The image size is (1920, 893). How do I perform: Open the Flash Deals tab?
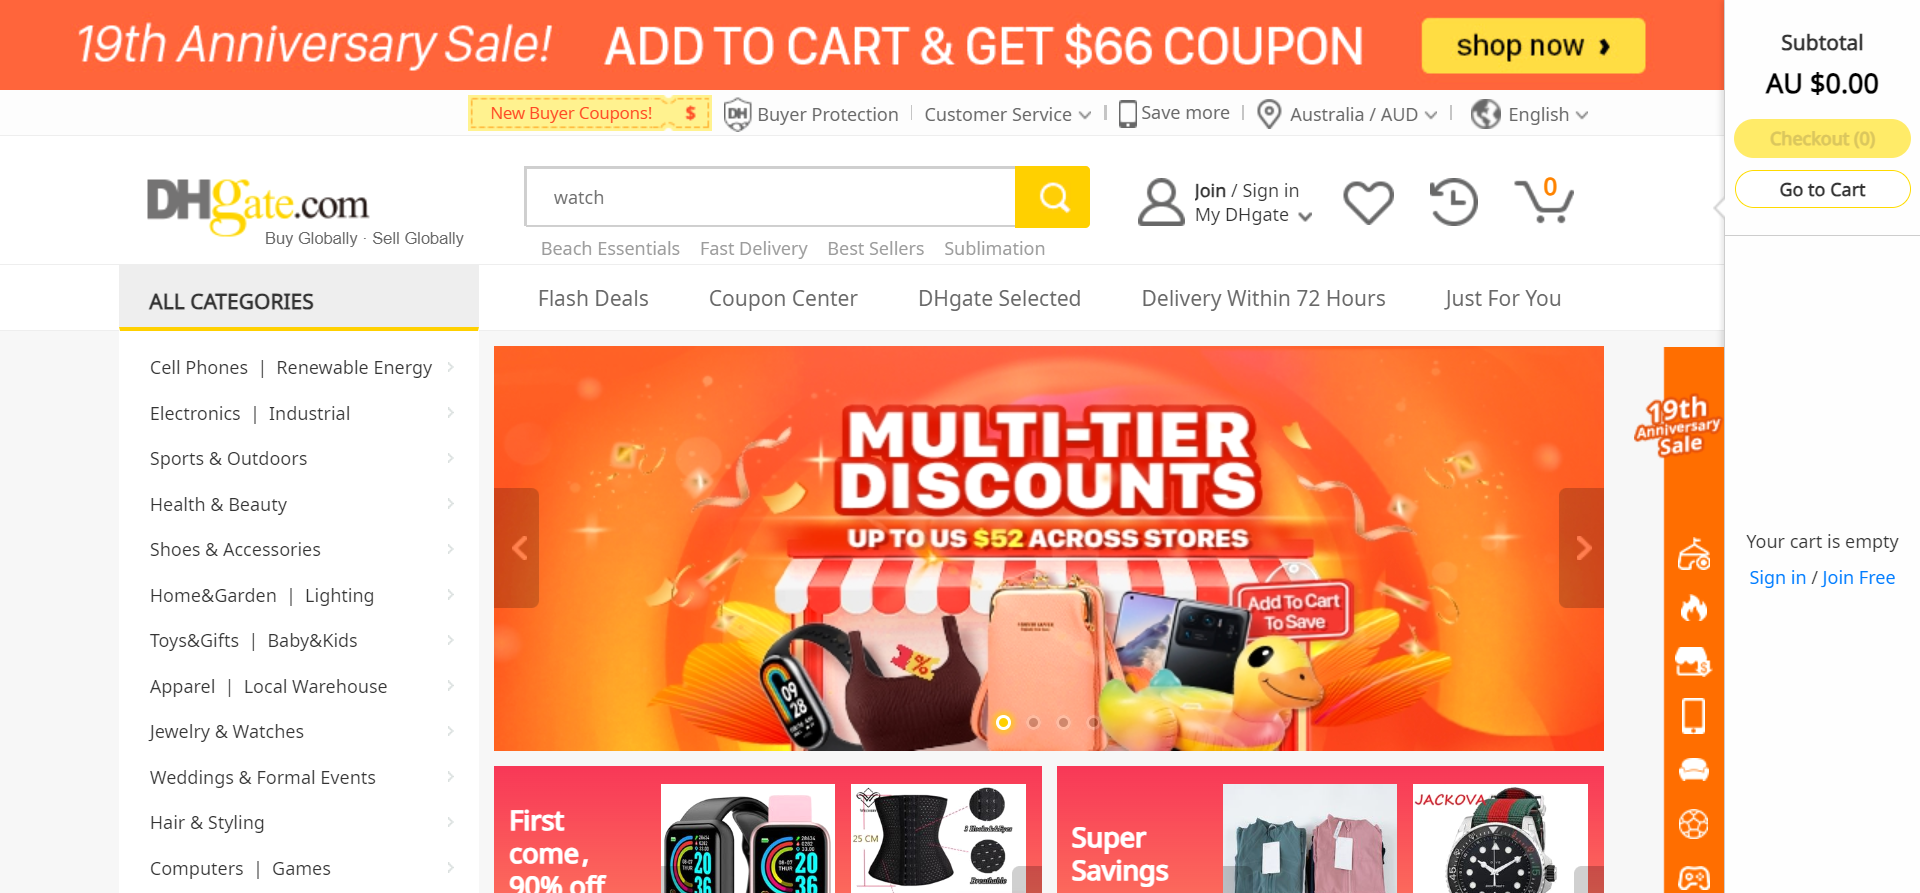(x=593, y=298)
